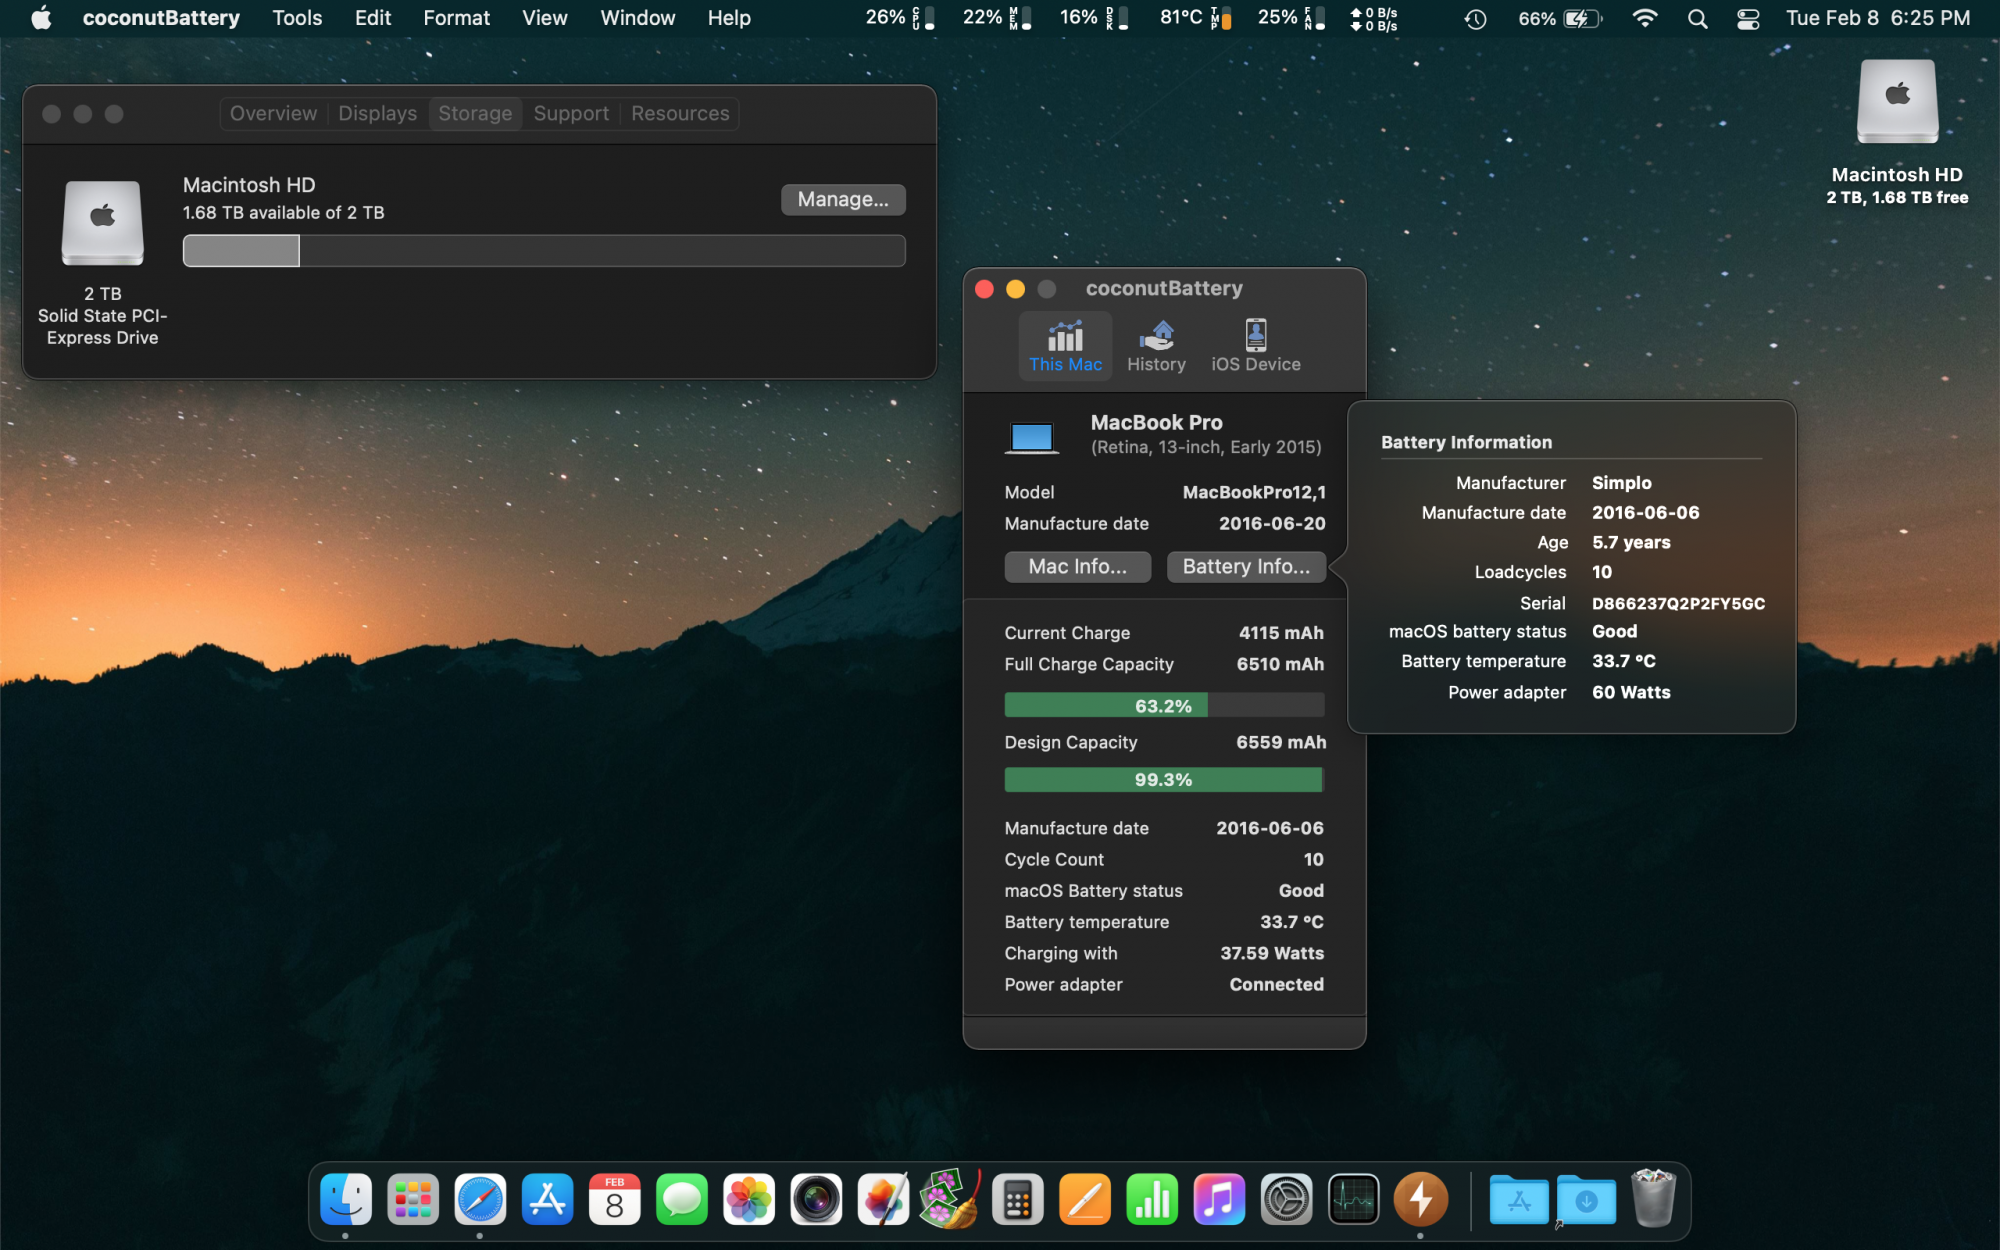2000x1250 pixels.
Task: Open the photo sweeper broom app in Dock
Action: point(950,1199)
